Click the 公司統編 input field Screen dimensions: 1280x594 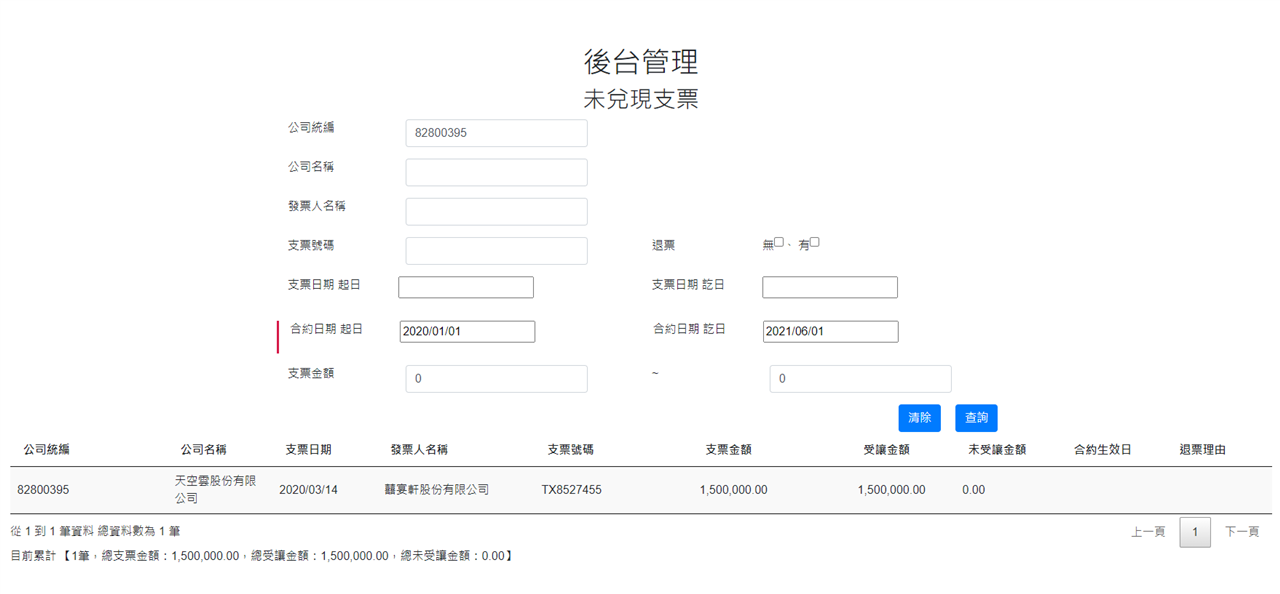click(496, 133)
